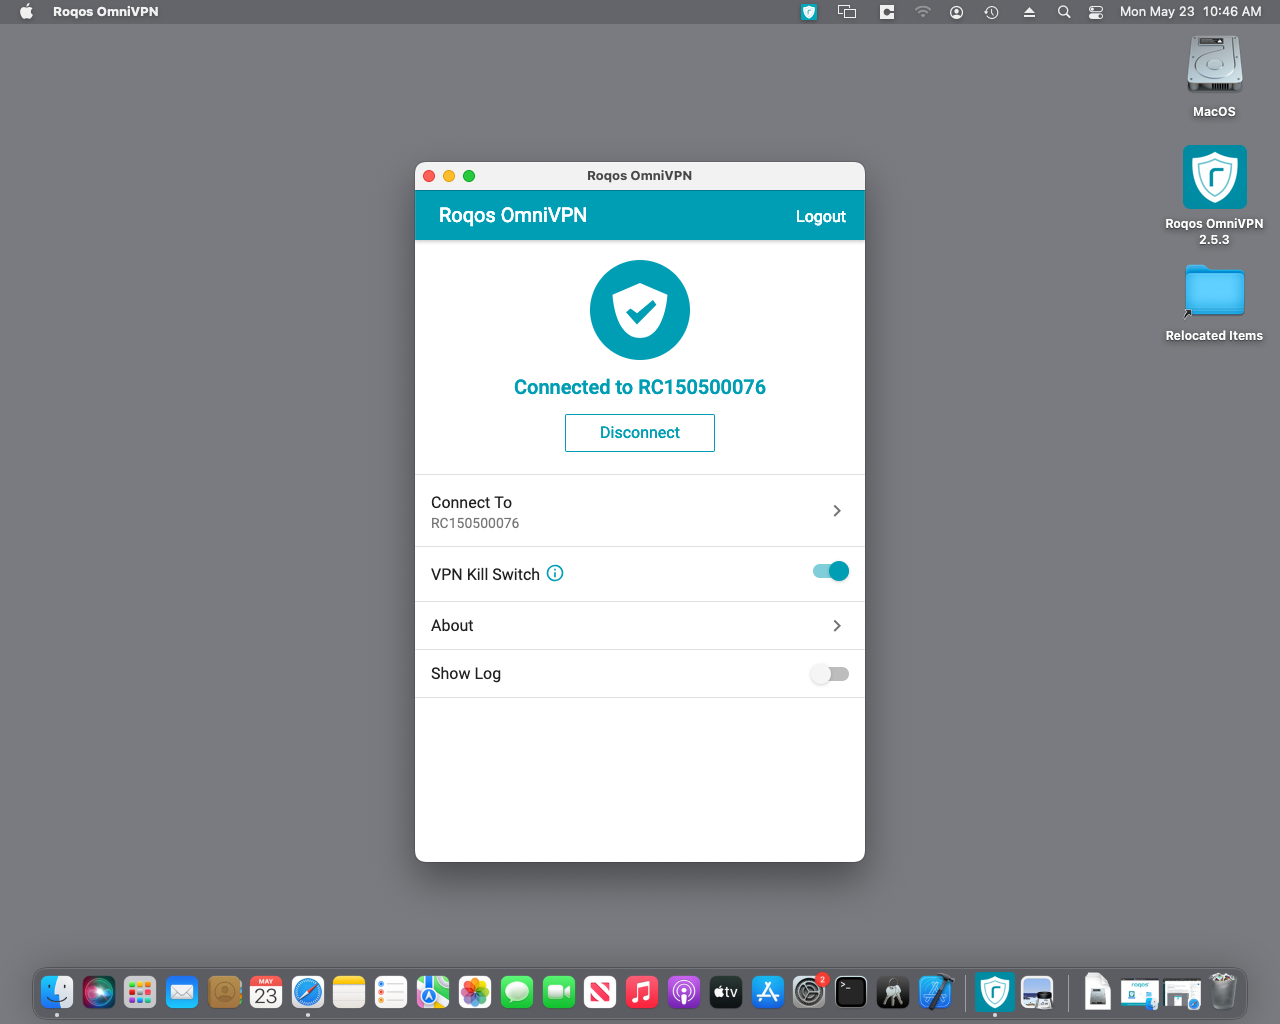Viewport: 1280px width, 1024px height.
Task: Open Xcode from the Dock
Action: click(936, 992)
